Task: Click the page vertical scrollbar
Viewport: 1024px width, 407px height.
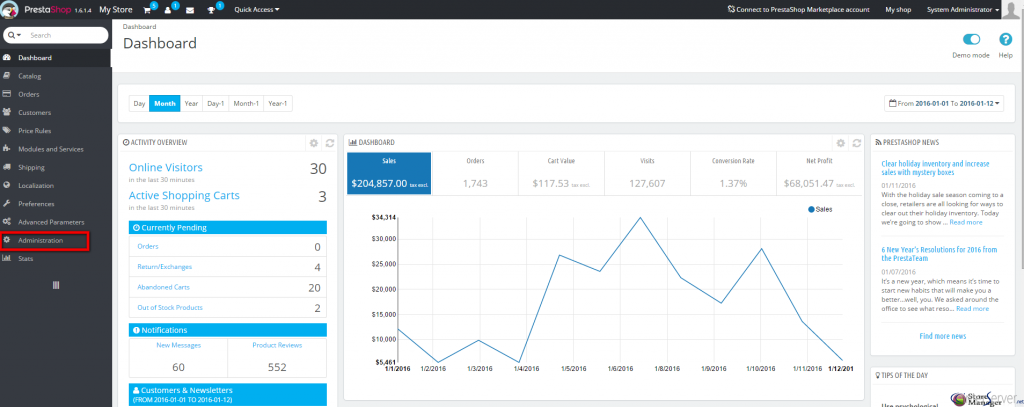Action: [x=1020, y=144]
